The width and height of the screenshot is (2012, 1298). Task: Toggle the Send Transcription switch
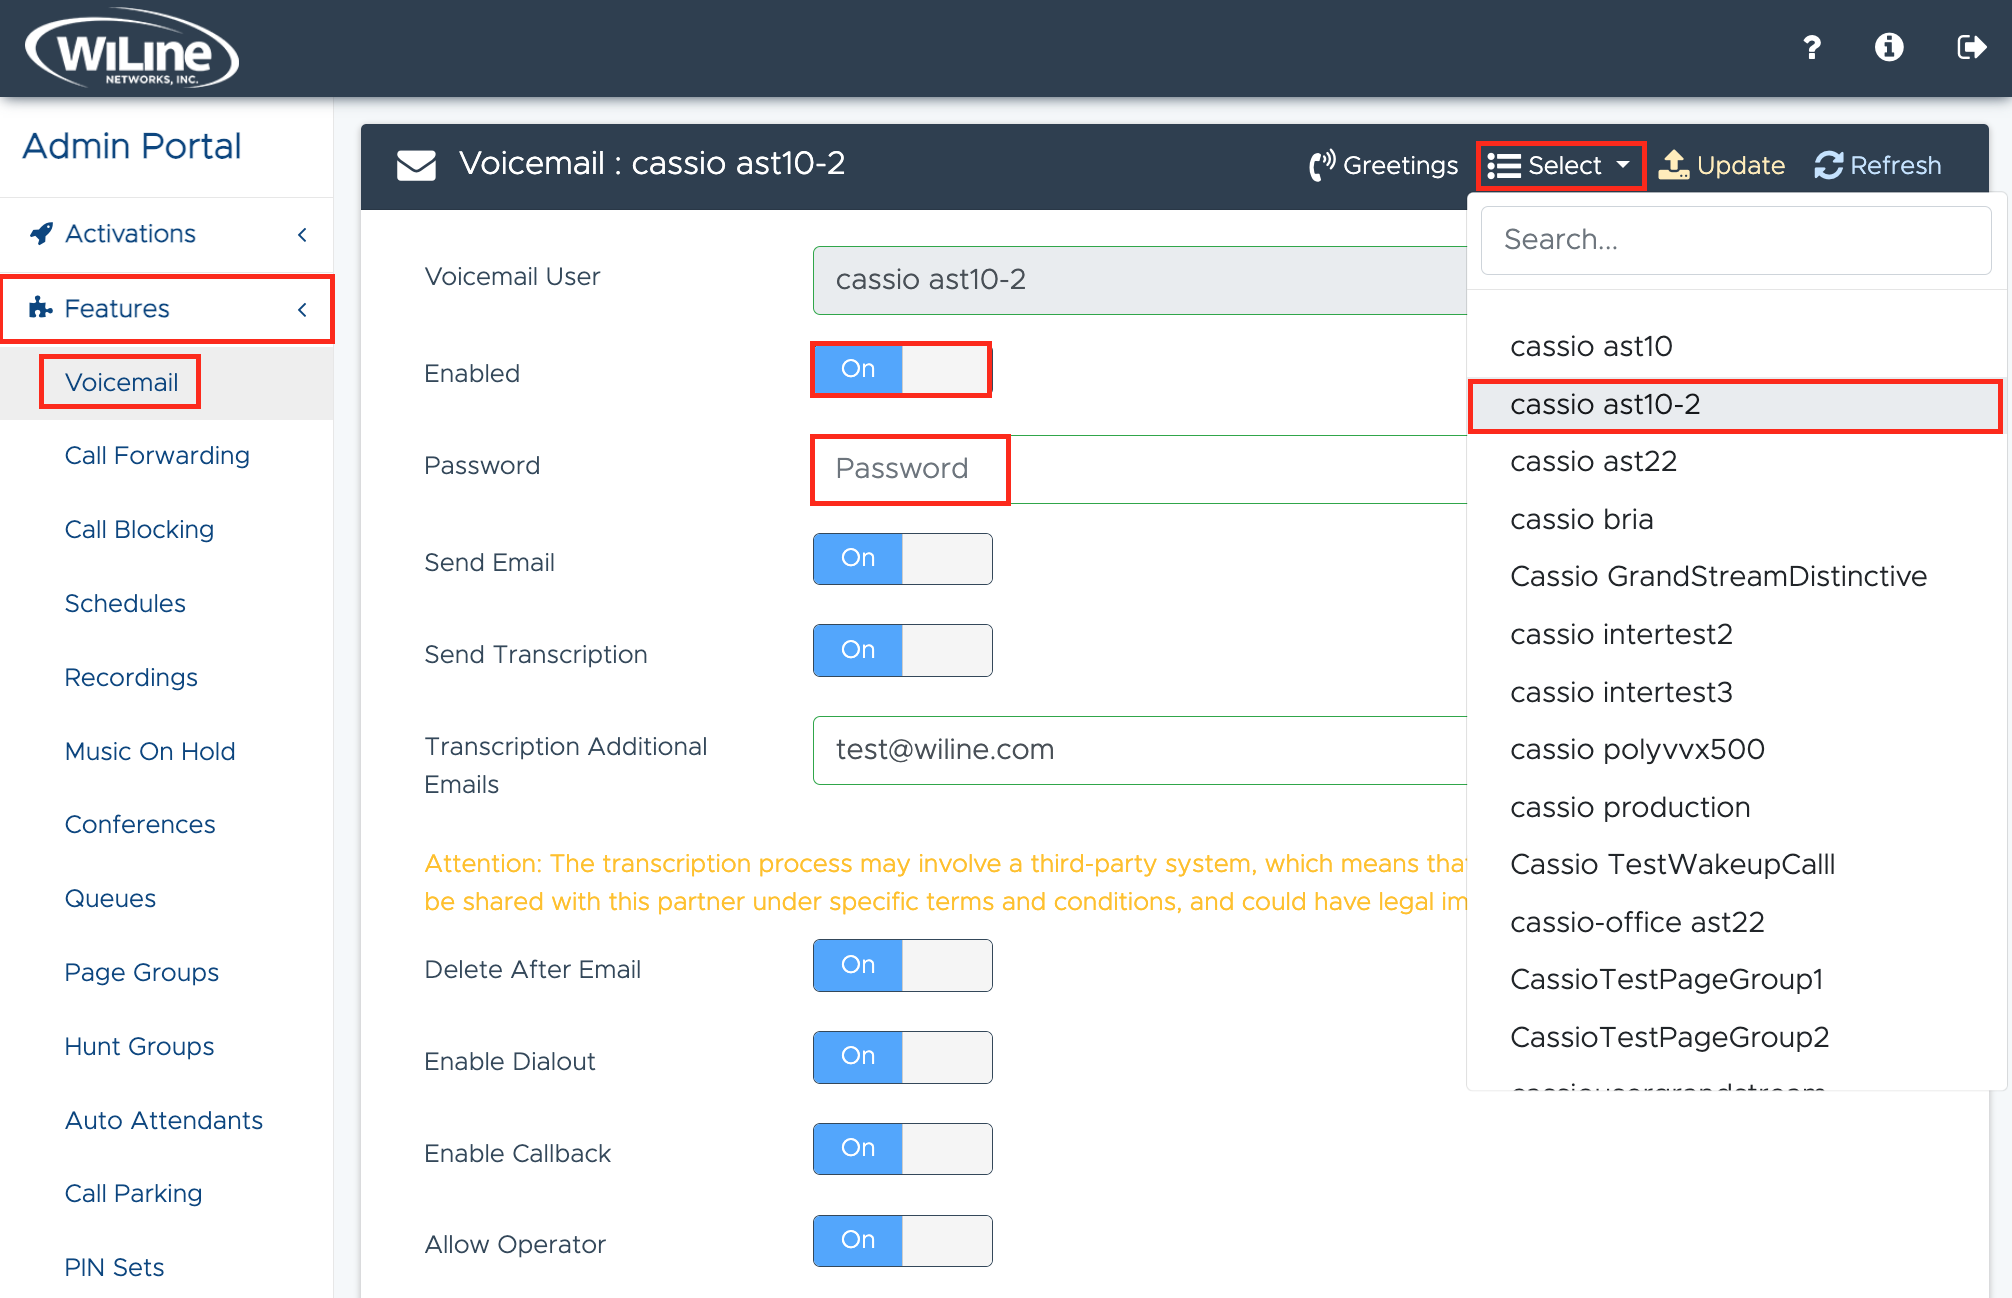(901, 650)
